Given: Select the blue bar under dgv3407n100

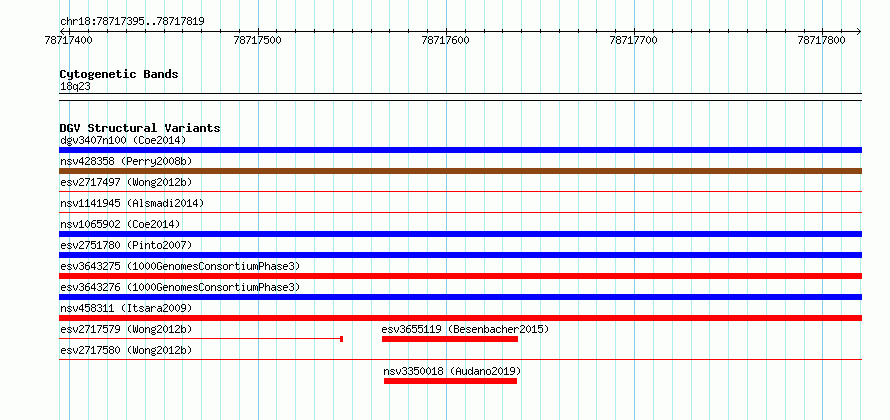Looking at the screenshot, I should click(460, 150).
